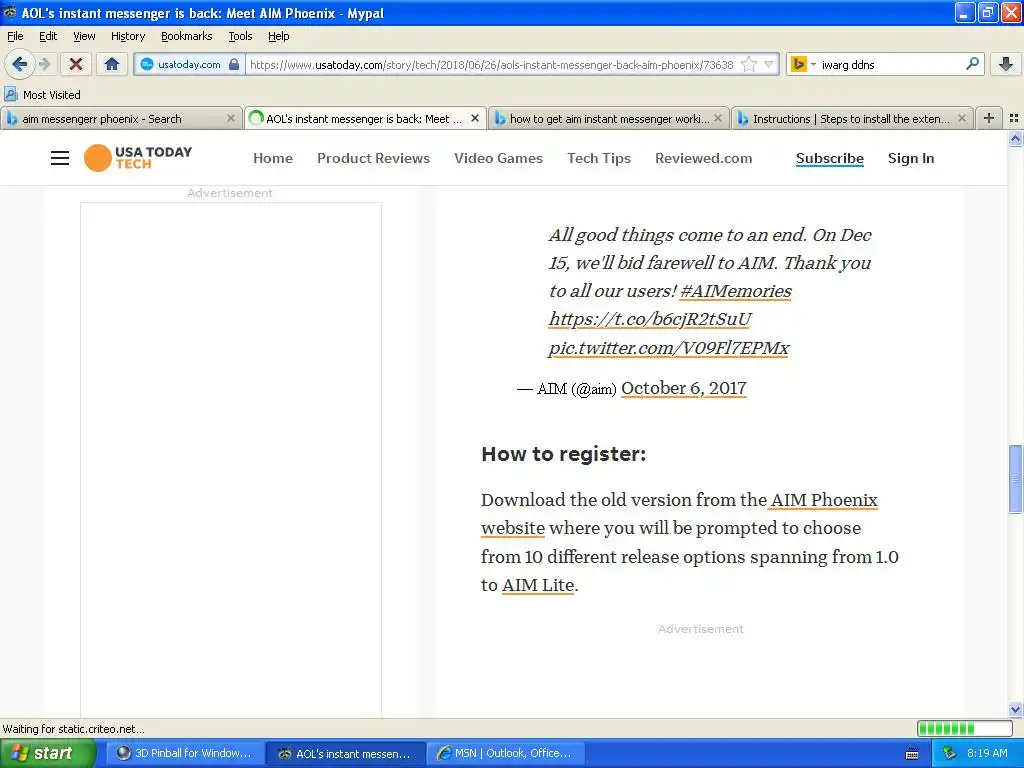Click the AOL's instant messenger taskbar button
This screenshot has width=1024, height=768.
pos(345,754)
